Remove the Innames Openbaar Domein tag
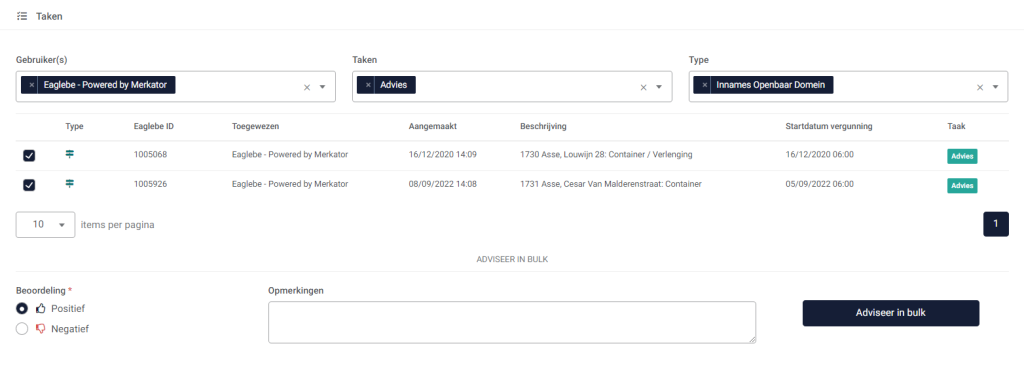 click(x=704, y=85)
